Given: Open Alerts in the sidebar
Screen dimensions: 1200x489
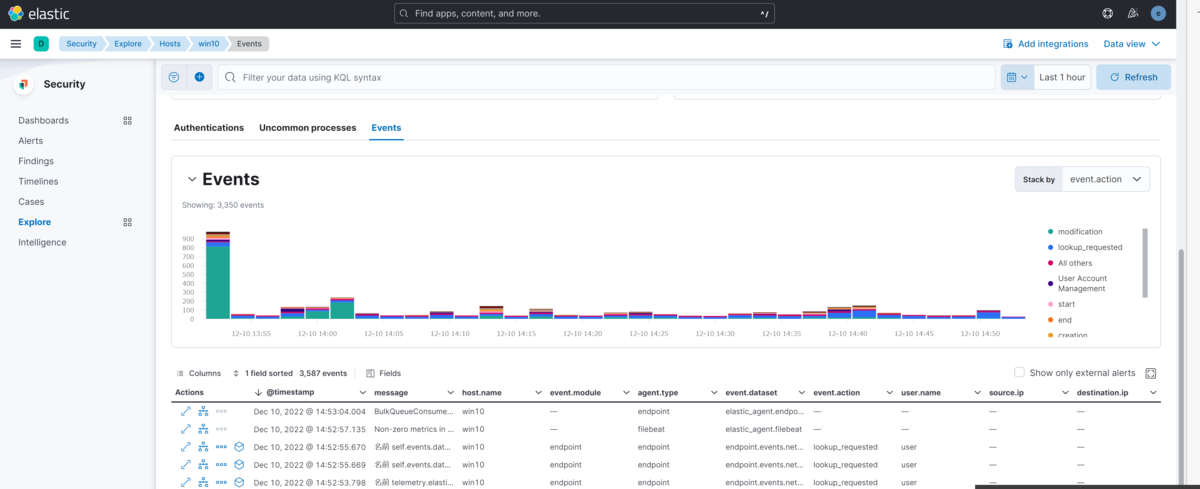Looking at the screenshot, I should click(30, 141).
